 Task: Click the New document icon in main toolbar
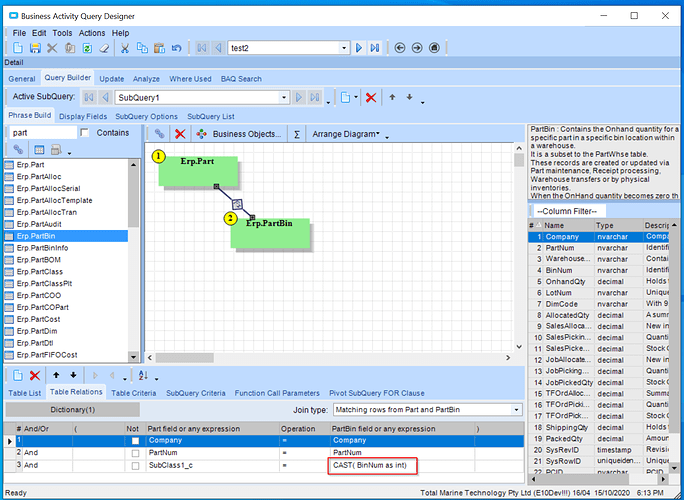(18, 48)
